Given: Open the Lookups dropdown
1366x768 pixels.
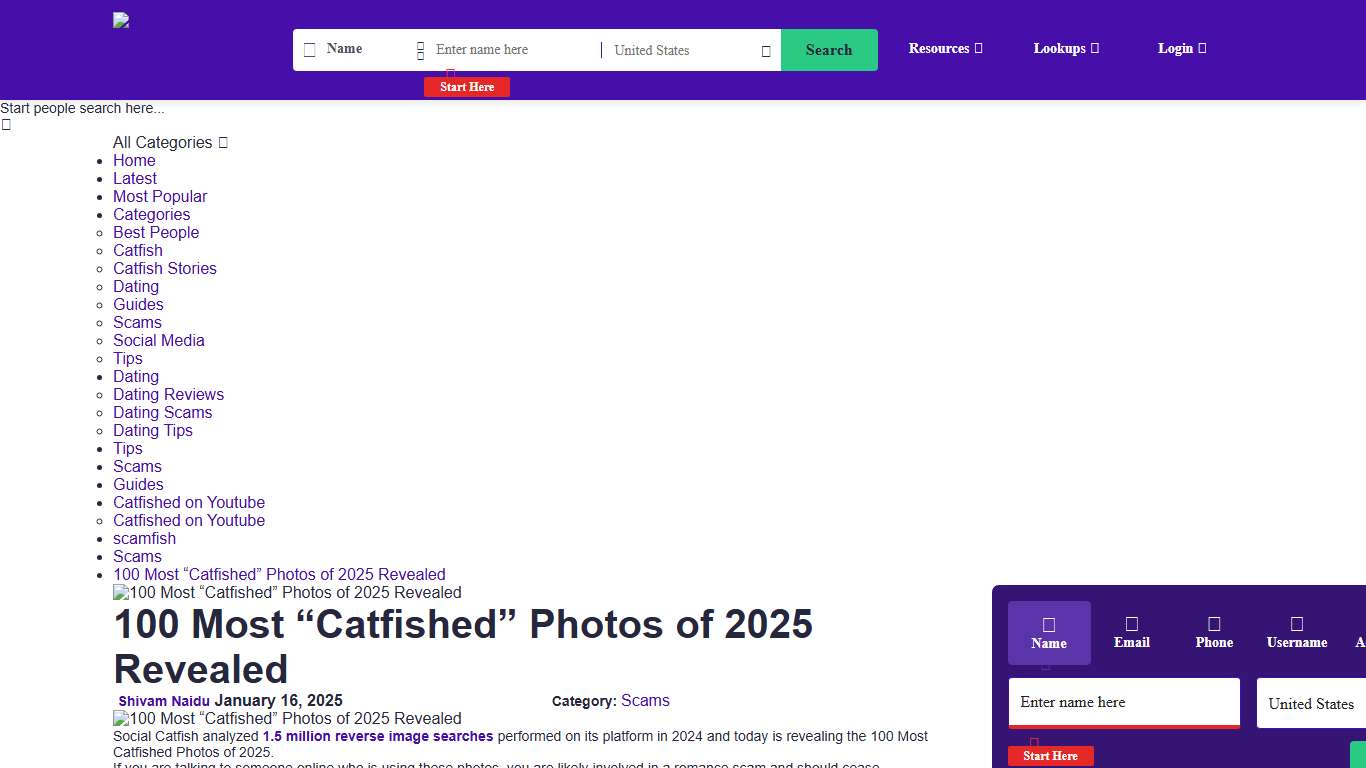Looking at the screenshot, I should point(1064,48).
